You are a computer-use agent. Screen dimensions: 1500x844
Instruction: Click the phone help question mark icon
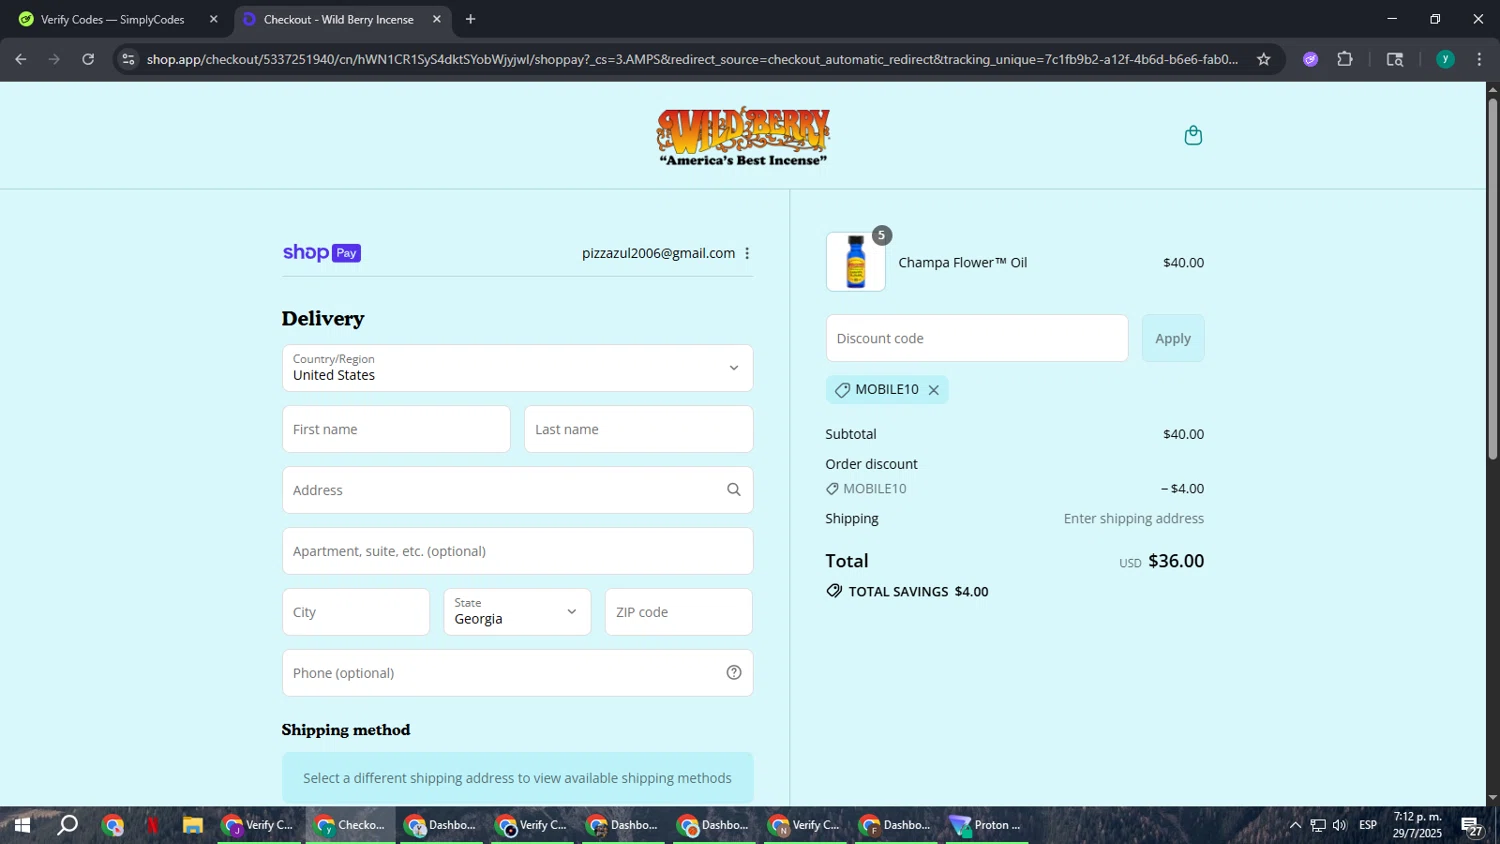pos(734,673)
